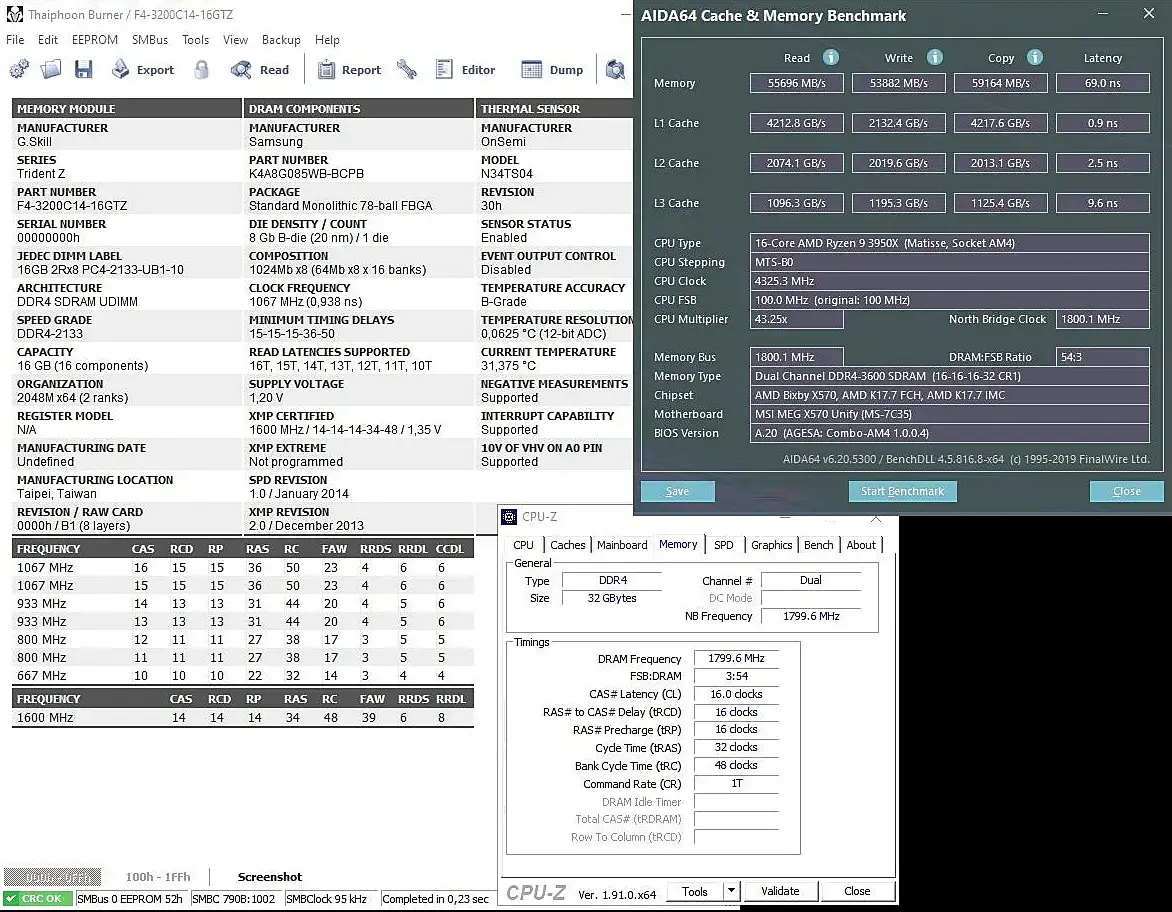Click the magnifier icon after Dump
This screenshot has width=1172, height=912.
point(614,70)
